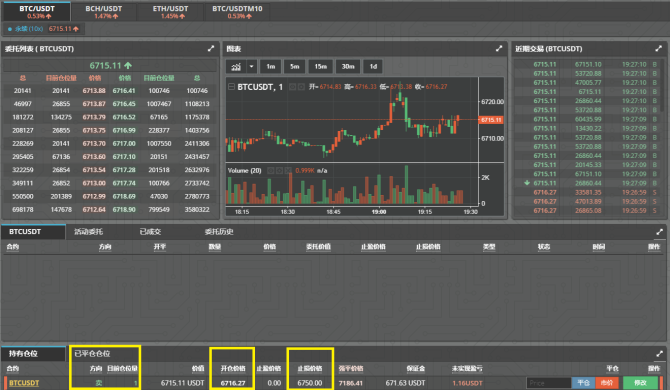Screen dimensions: 670x390
Task: Switch chart to 15m interval
Action: click(320, 67)
